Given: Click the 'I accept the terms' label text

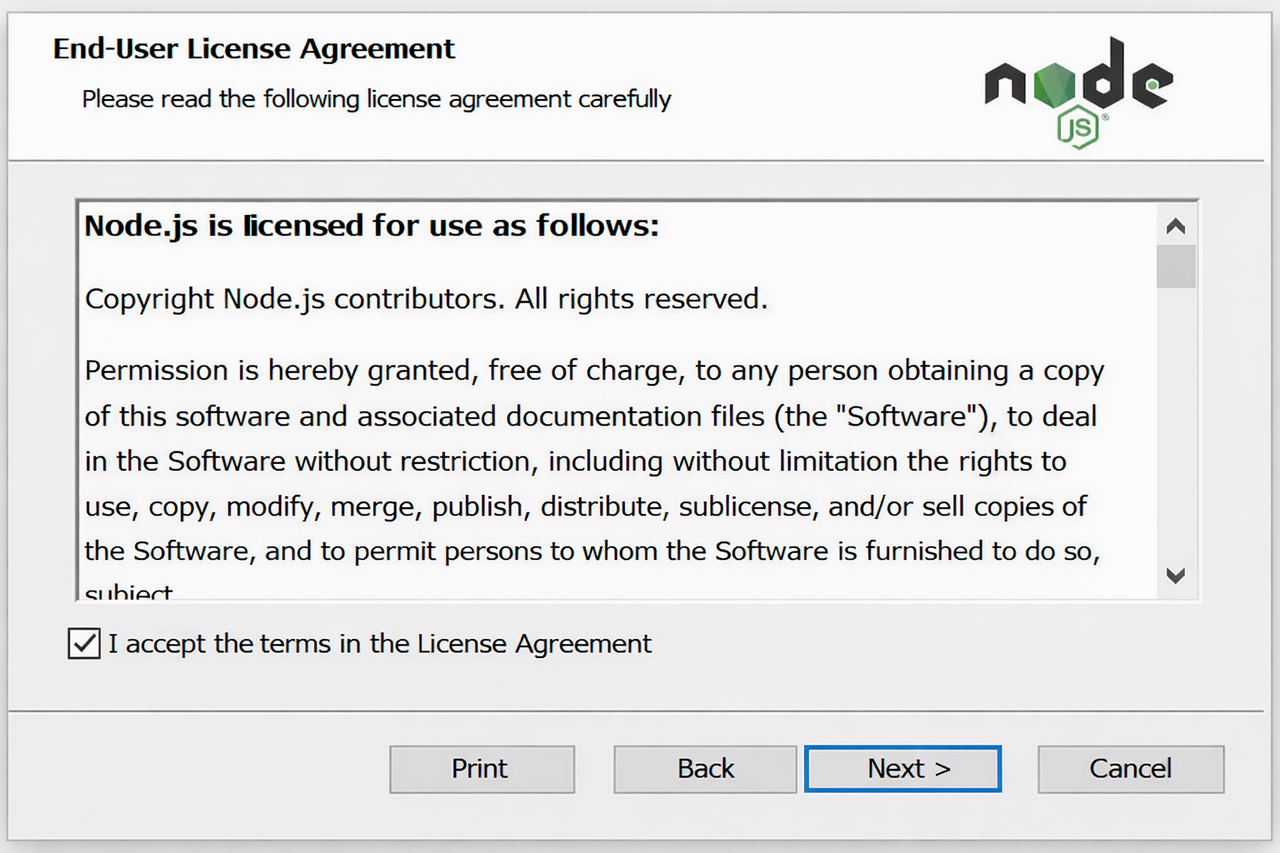Looking at the screenshot, I should [380, 644].
